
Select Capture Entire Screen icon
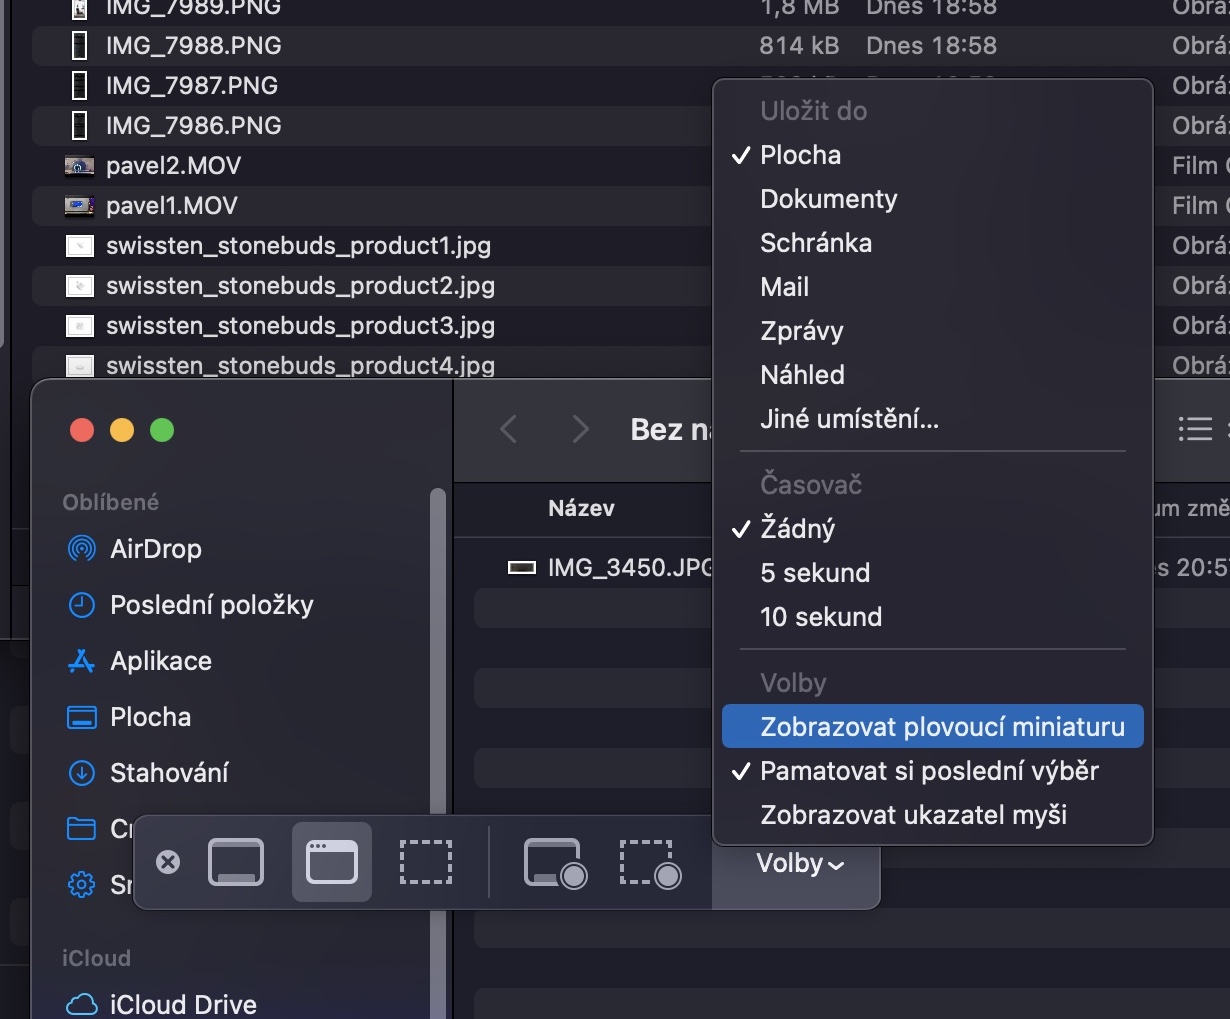coord(236,862)
